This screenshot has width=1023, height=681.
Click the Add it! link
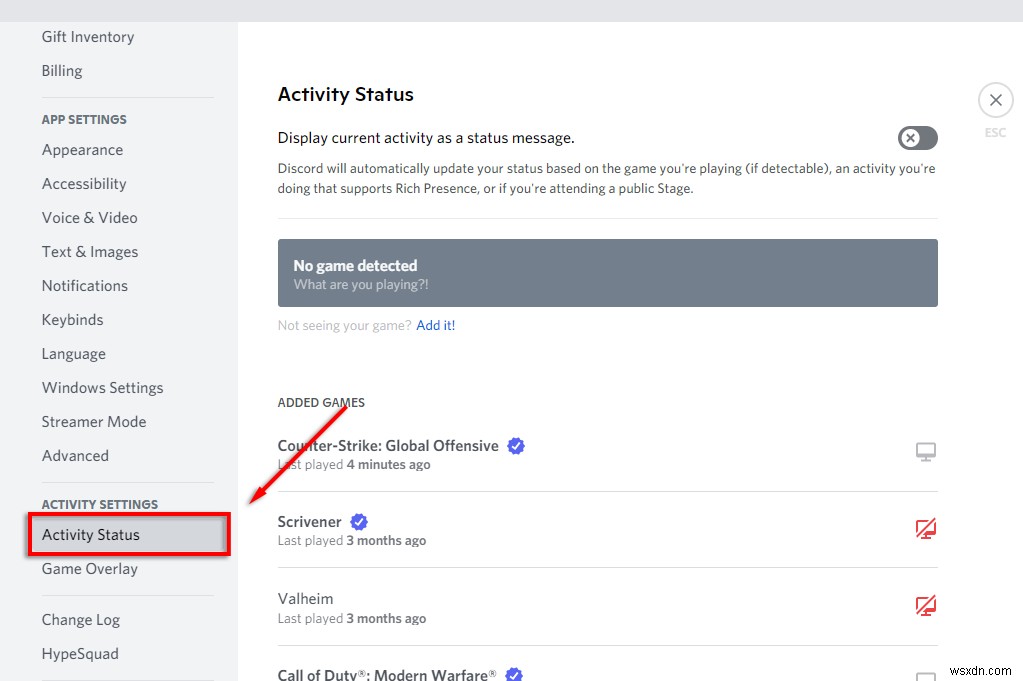coord(435,324)
